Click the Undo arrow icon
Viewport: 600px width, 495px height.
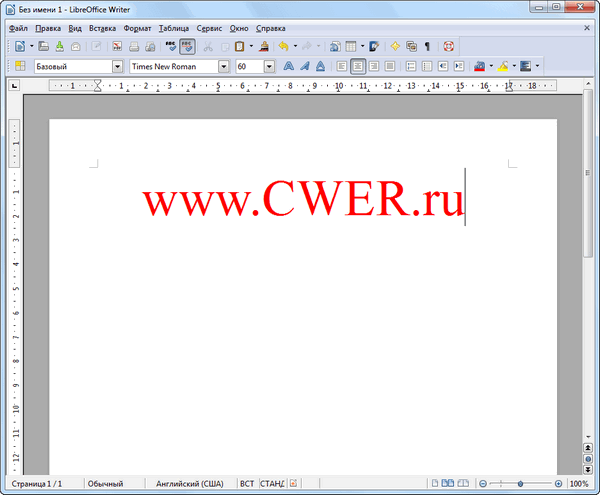[x=283, y=46]
